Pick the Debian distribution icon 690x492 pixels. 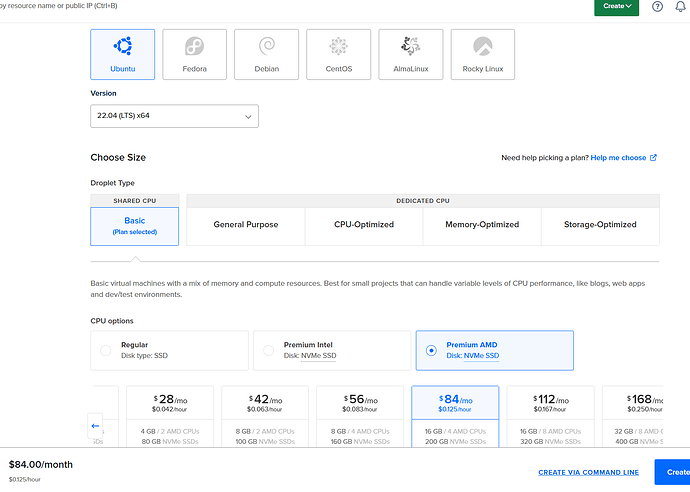pyautogui.click(x=266, y=46)
